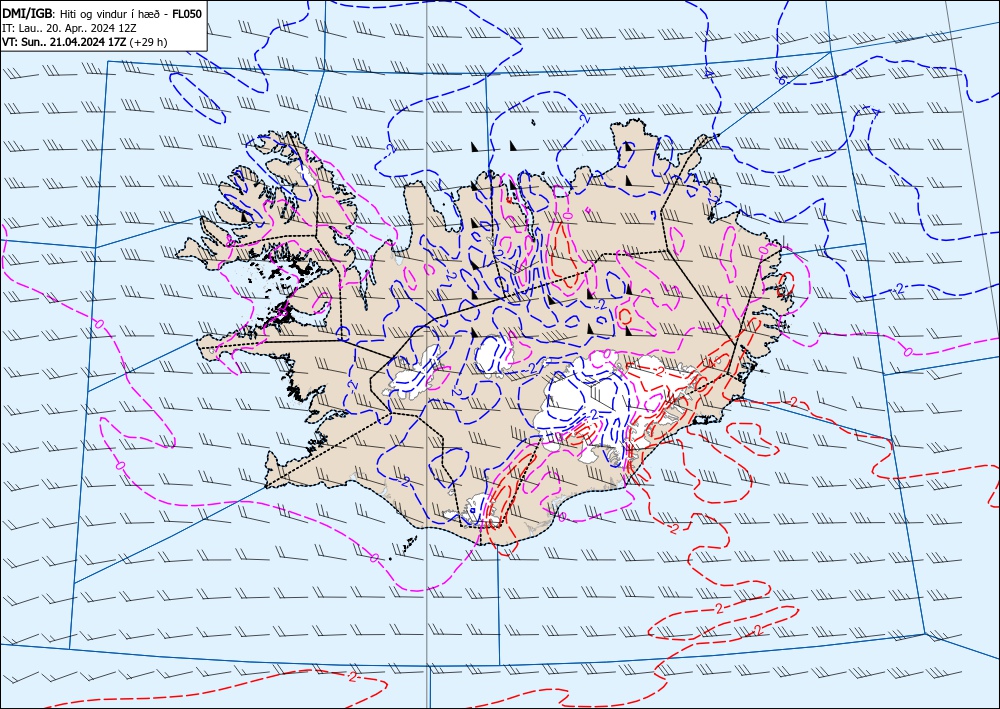Click the '(+29 h)' forecast offset
The image size is (1000, 709).
point(148,42)
